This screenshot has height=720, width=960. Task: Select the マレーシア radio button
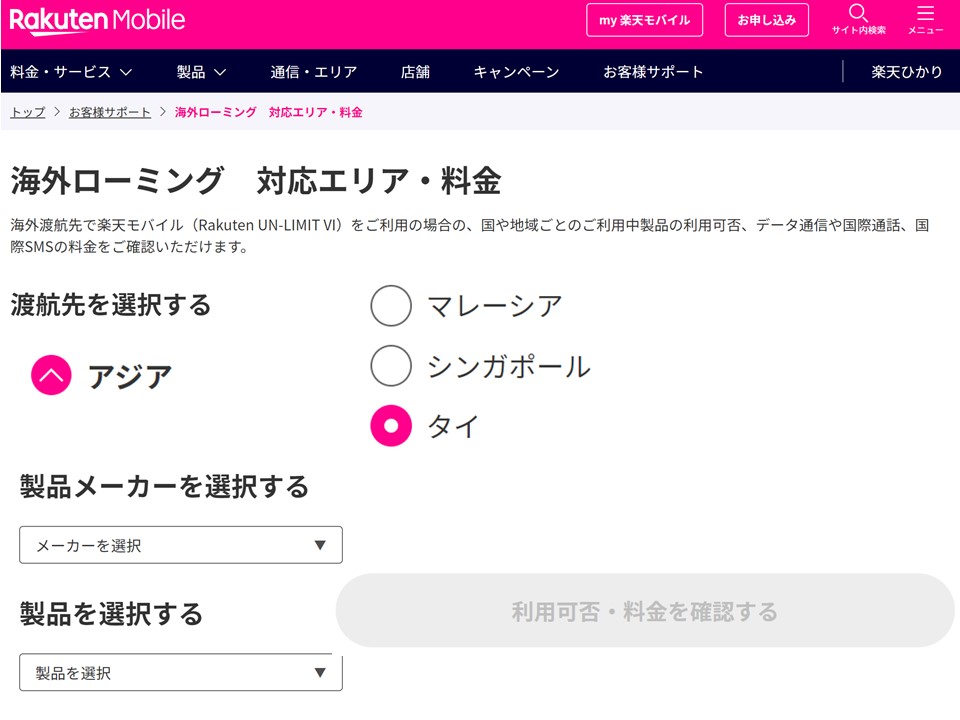coord(391,306)
